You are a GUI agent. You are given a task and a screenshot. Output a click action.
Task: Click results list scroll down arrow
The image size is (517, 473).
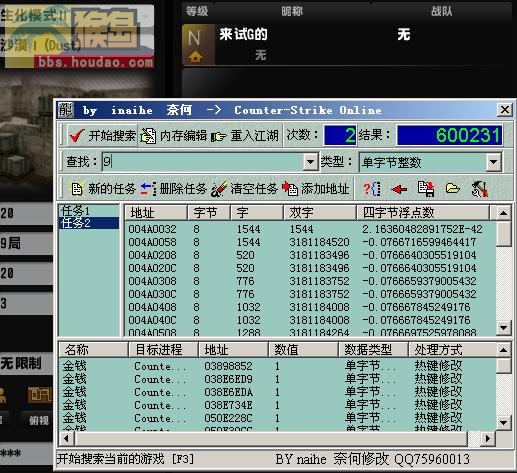pyautogui.click(x=503, y=327)
